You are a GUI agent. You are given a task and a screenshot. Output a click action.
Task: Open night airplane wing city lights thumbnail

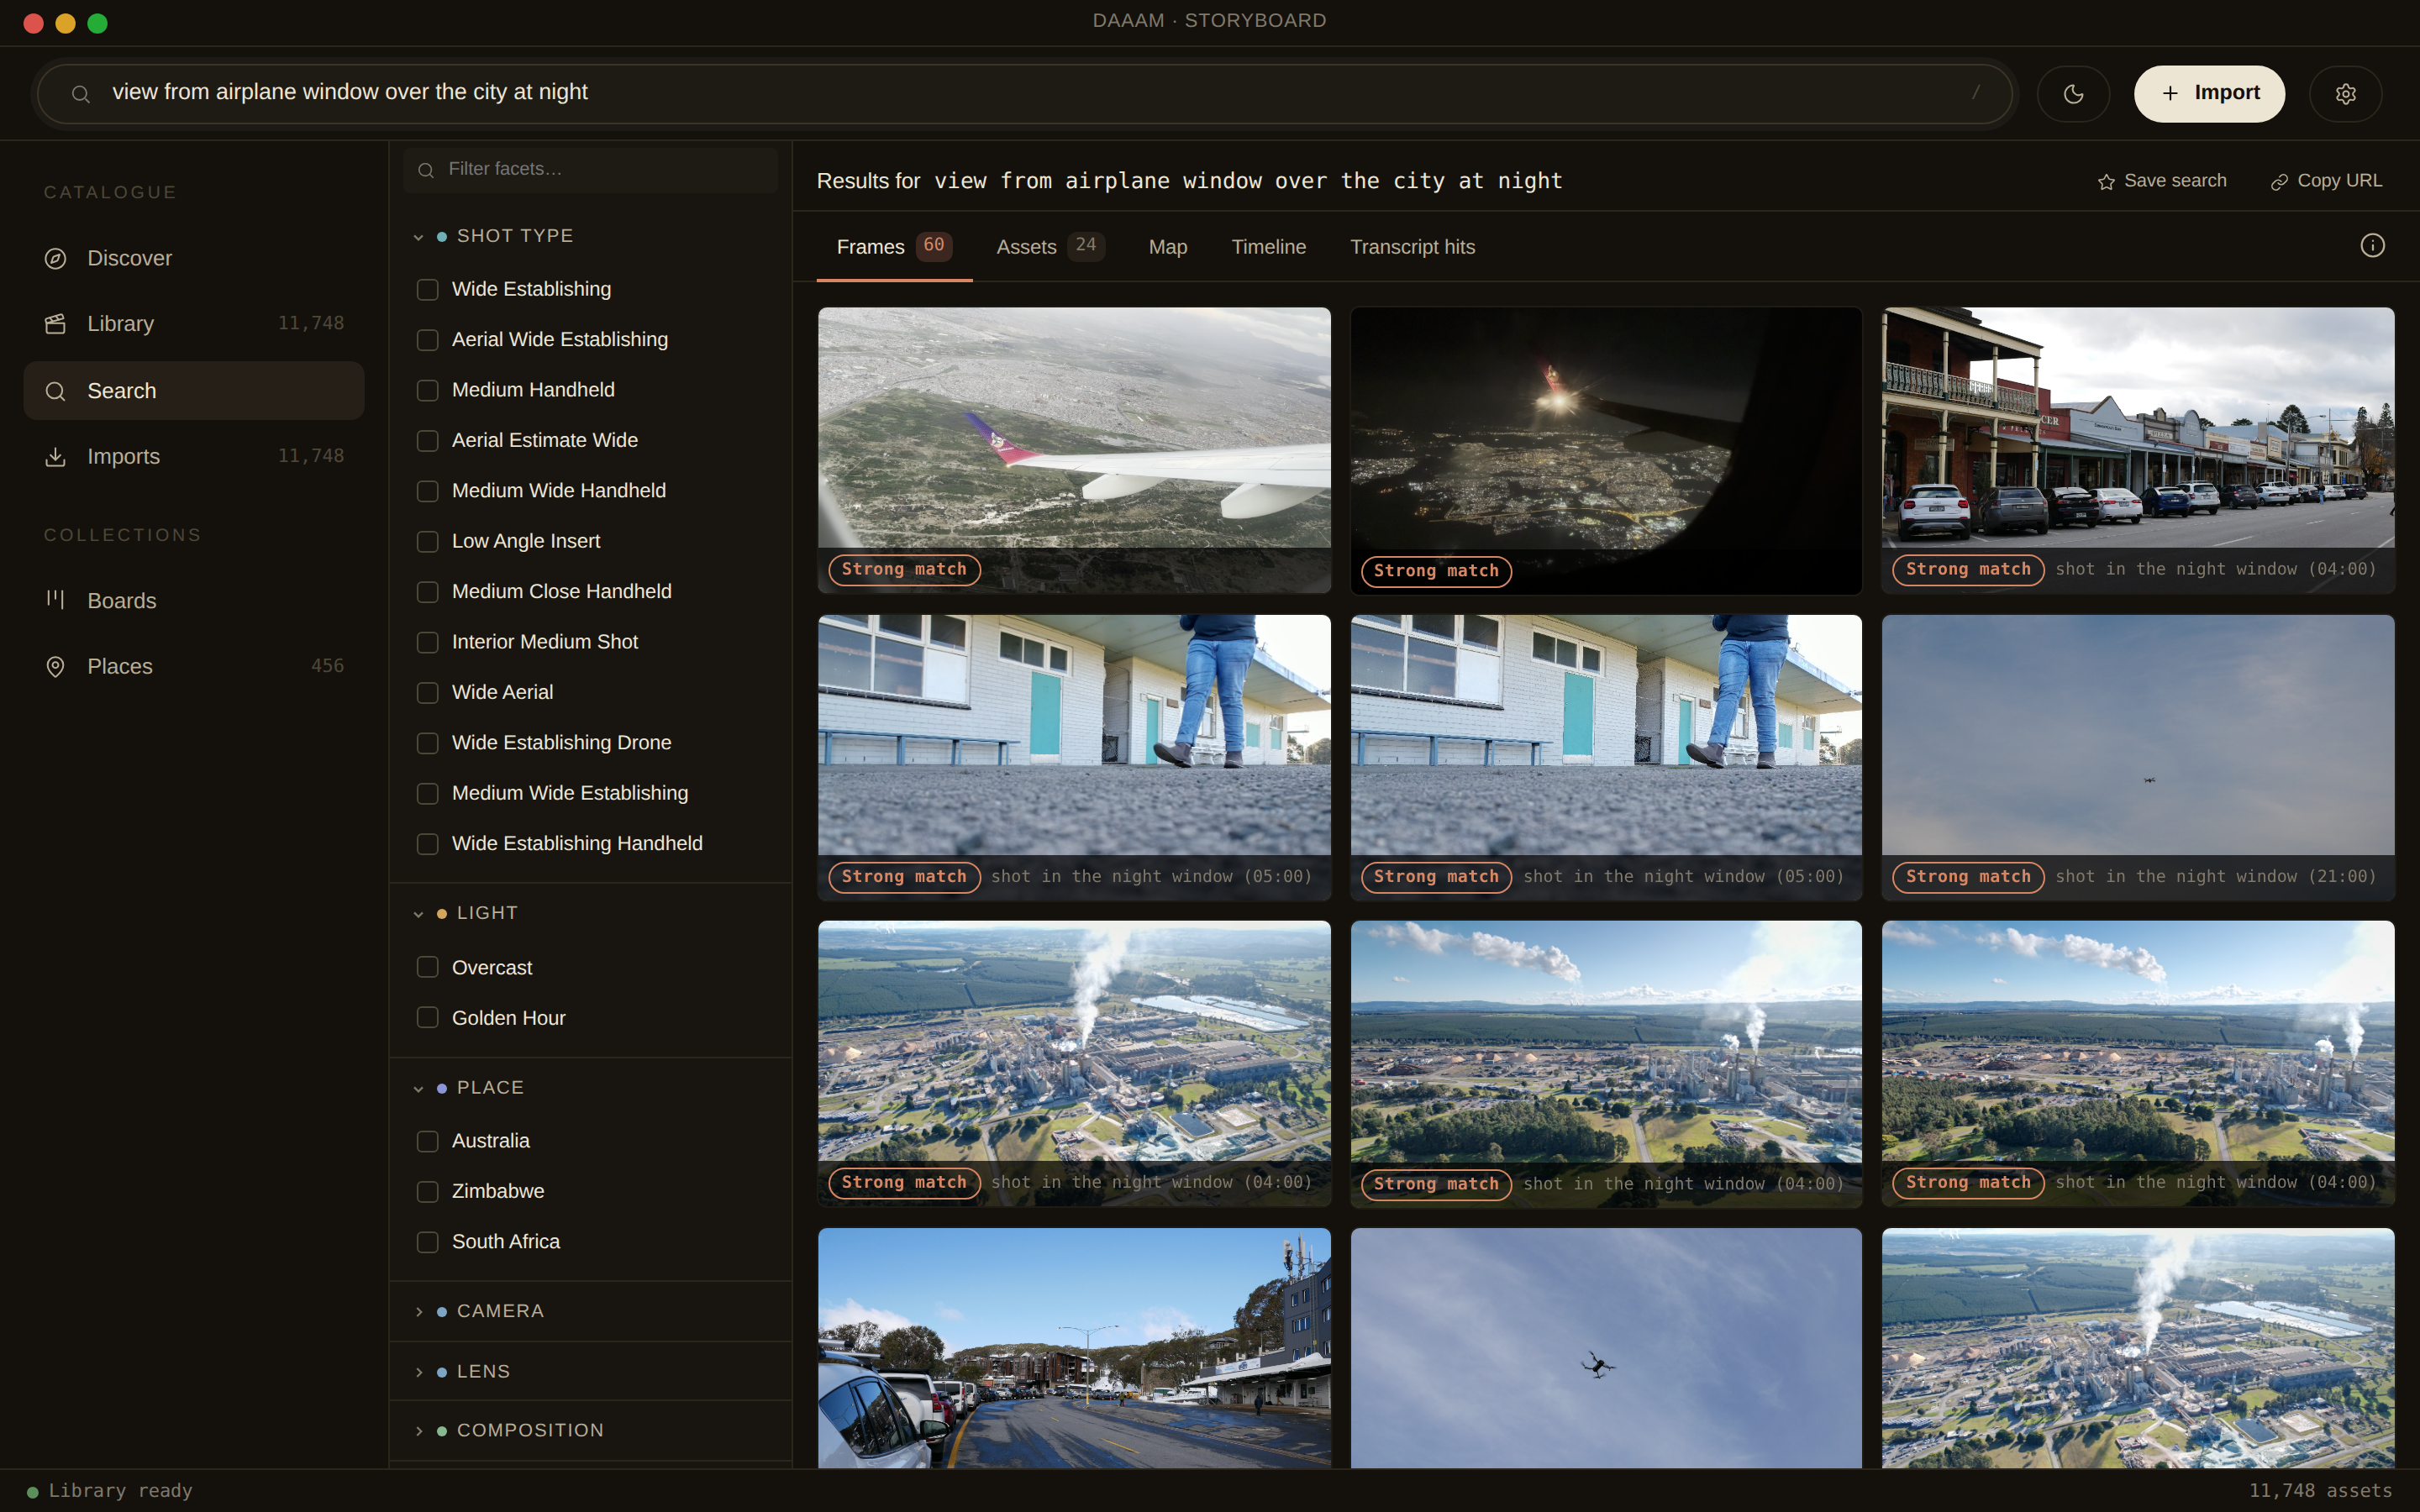coord(1606,450)
